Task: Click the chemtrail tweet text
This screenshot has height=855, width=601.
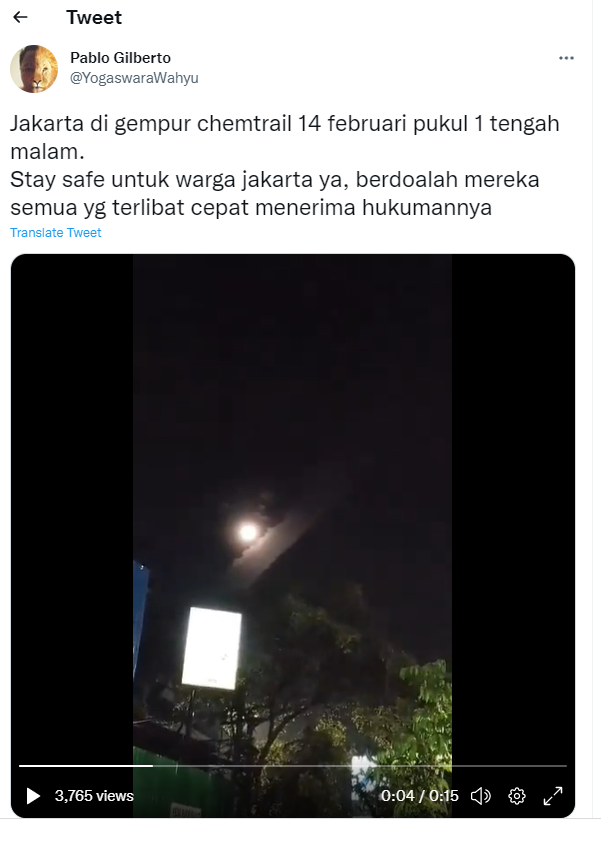Action: pos(285,165)
